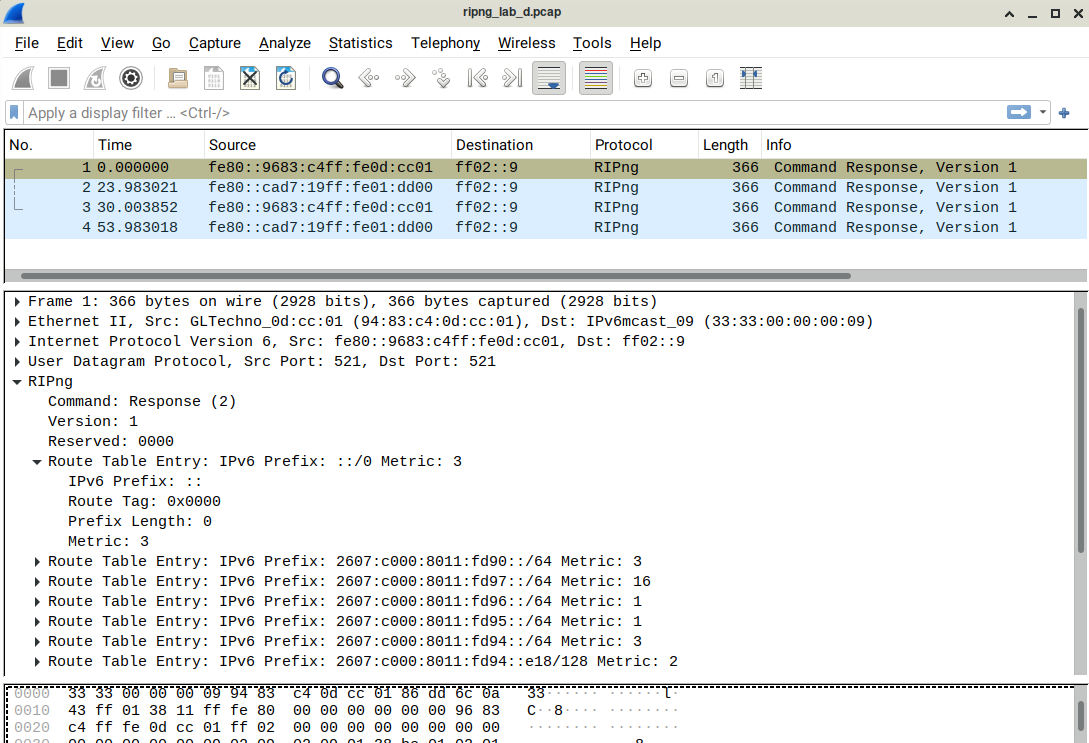Viewport: 1089px width, 743px height.
Task: Toggle packet colorization rules button
Action: click(596, 78)
